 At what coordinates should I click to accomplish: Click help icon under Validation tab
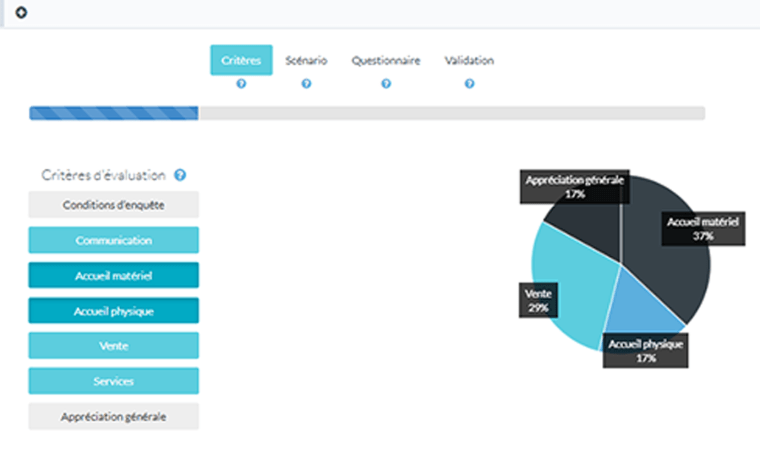click(x=469, y=84)
